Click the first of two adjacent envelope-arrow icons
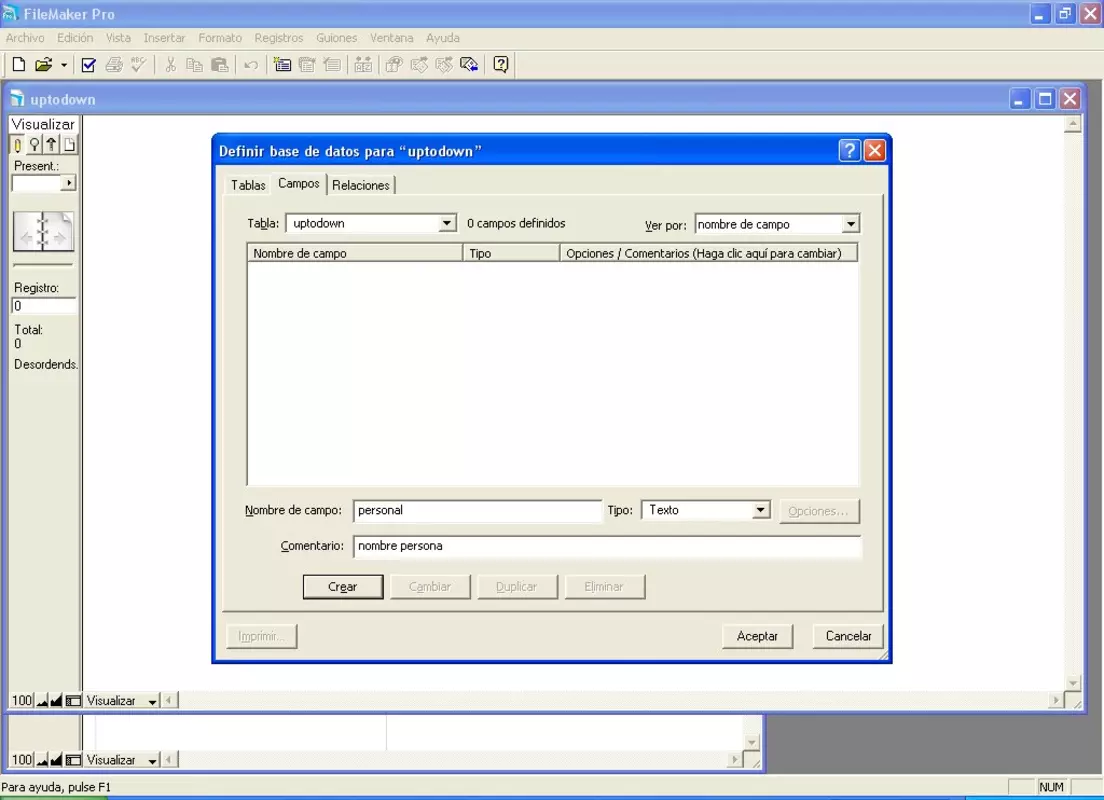Image resolution: width=1104 pixels, height=800 pixels. click(419, 65)
